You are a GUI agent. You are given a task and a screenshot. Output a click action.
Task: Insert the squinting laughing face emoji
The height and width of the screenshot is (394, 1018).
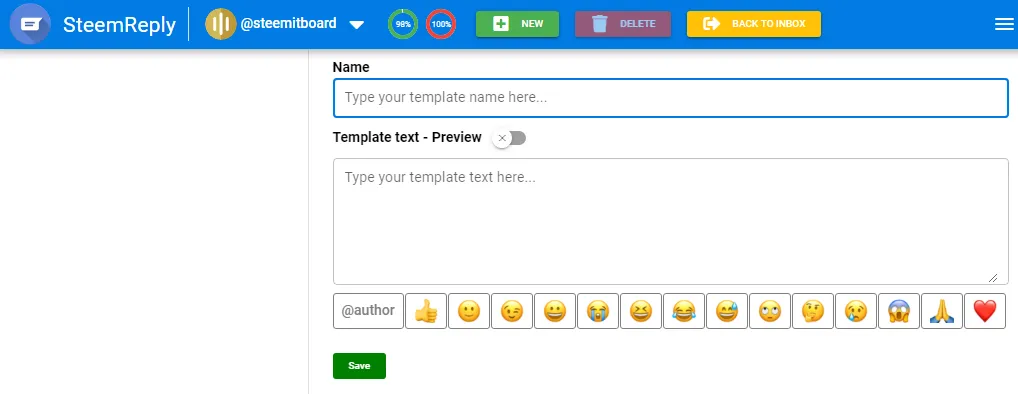pyautogui.click(x=641, y=311)
